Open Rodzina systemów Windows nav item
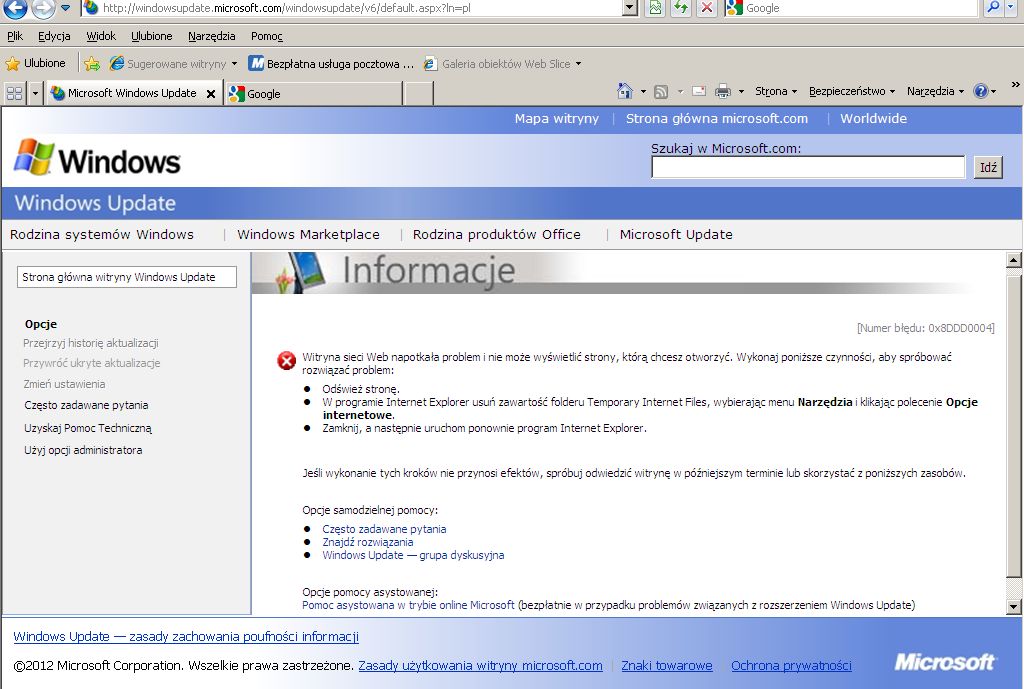 pos(102,234)
